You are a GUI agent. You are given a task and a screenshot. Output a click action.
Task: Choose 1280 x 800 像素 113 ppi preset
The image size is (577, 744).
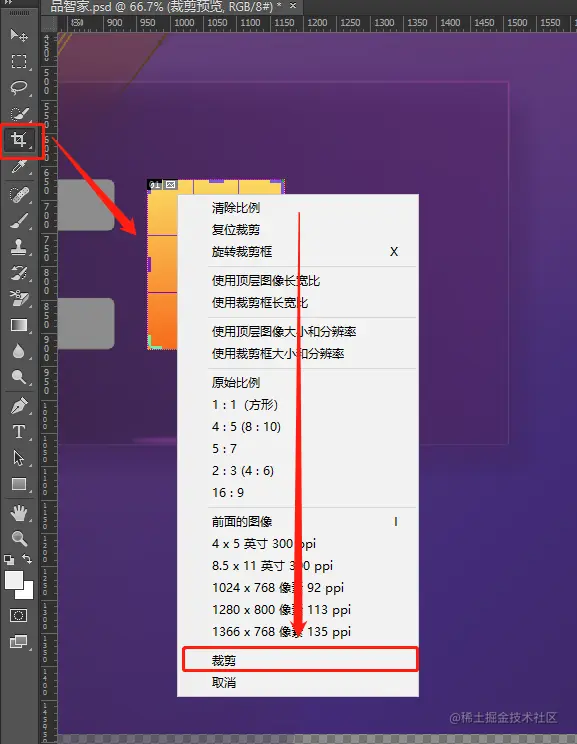(298, 610)
